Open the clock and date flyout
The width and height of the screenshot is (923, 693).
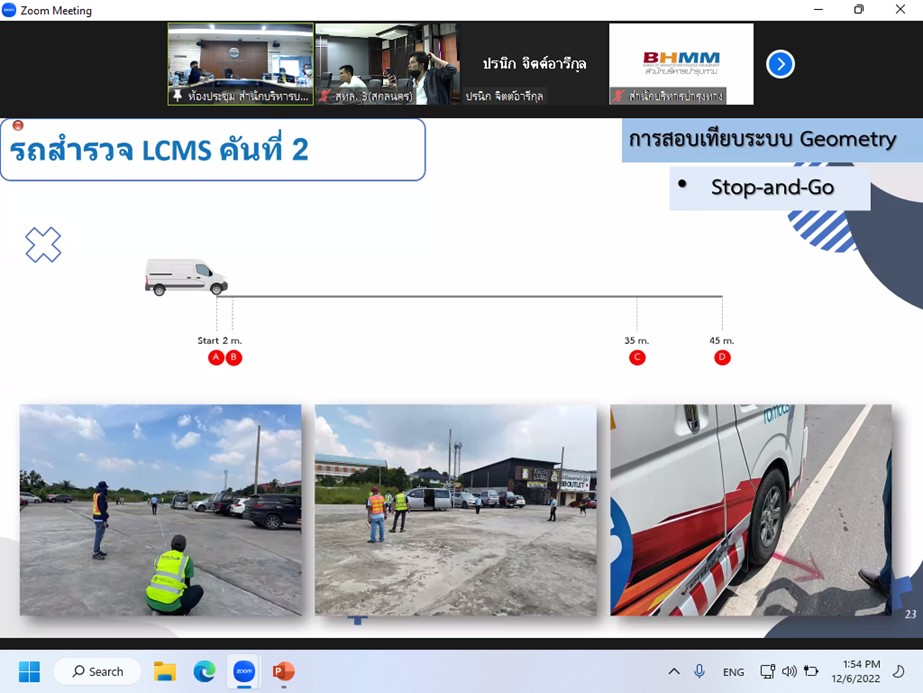861,671
